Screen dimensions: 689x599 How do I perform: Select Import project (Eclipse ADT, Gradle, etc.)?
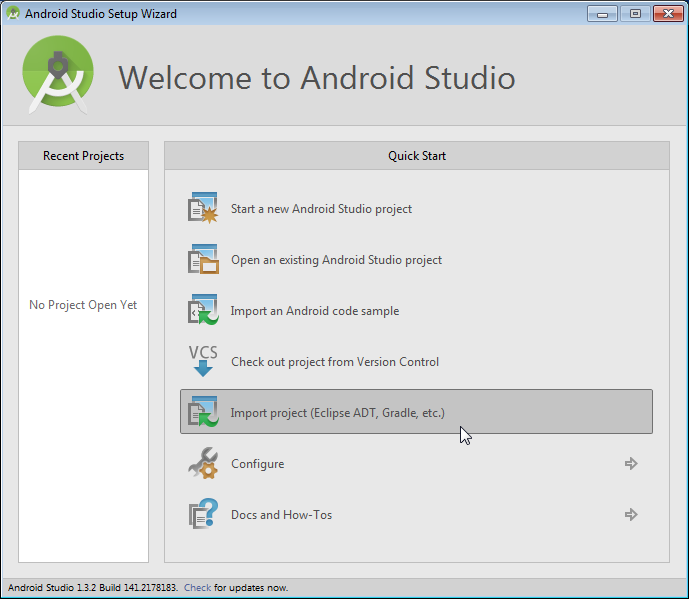pyautogui.click(x=416, y=412)
